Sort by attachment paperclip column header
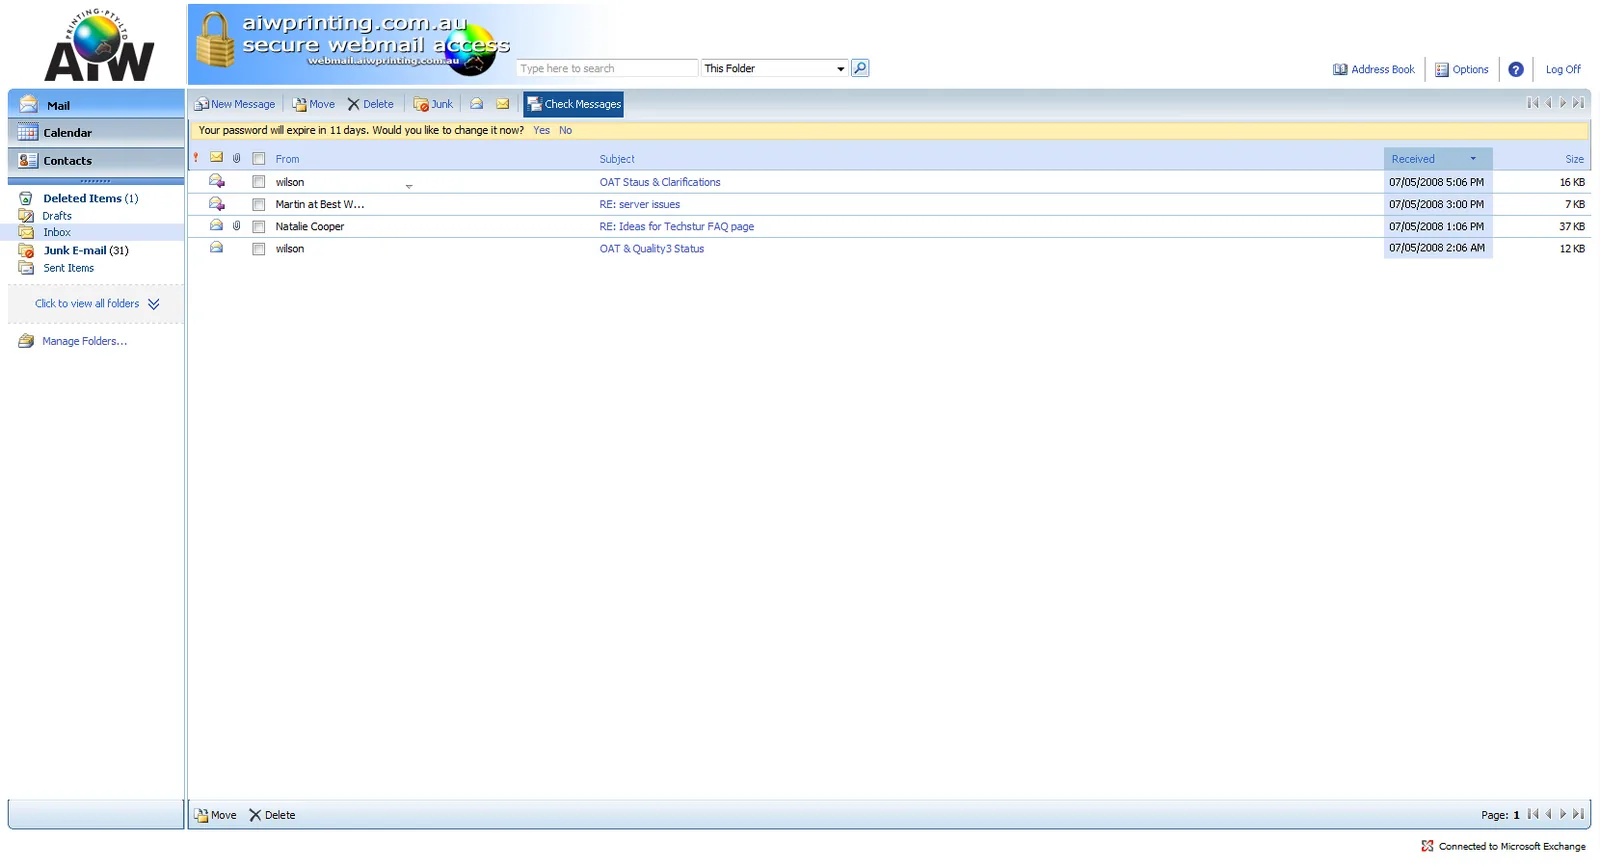Image resolution: width=1600 pixels, height=867 pixels. (x=237, y=158)
